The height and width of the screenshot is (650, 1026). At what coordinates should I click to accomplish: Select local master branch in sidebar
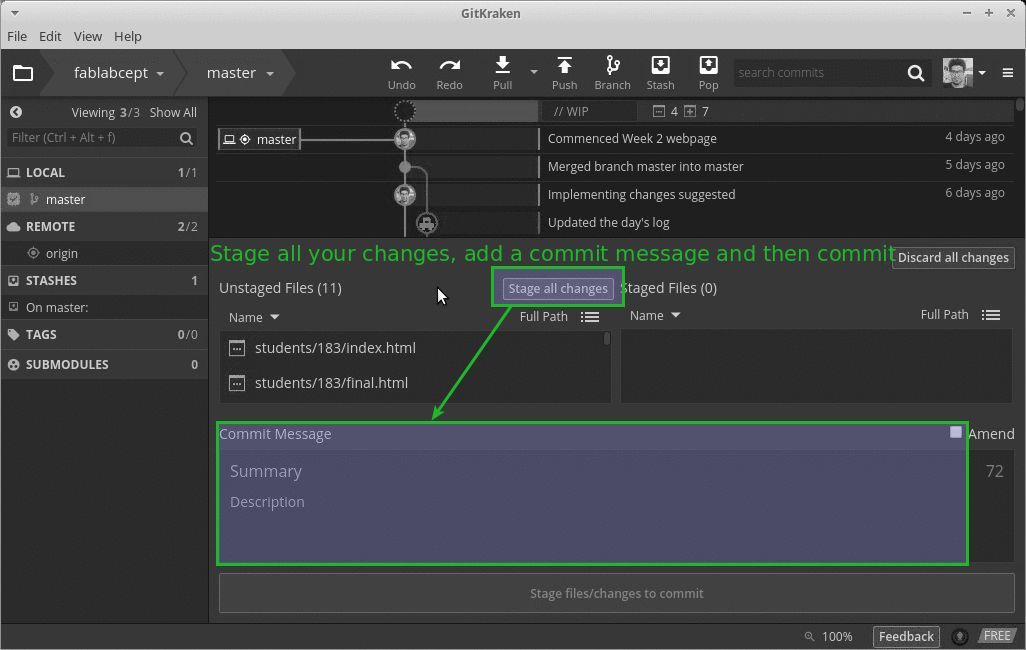[x=104, y=199]
